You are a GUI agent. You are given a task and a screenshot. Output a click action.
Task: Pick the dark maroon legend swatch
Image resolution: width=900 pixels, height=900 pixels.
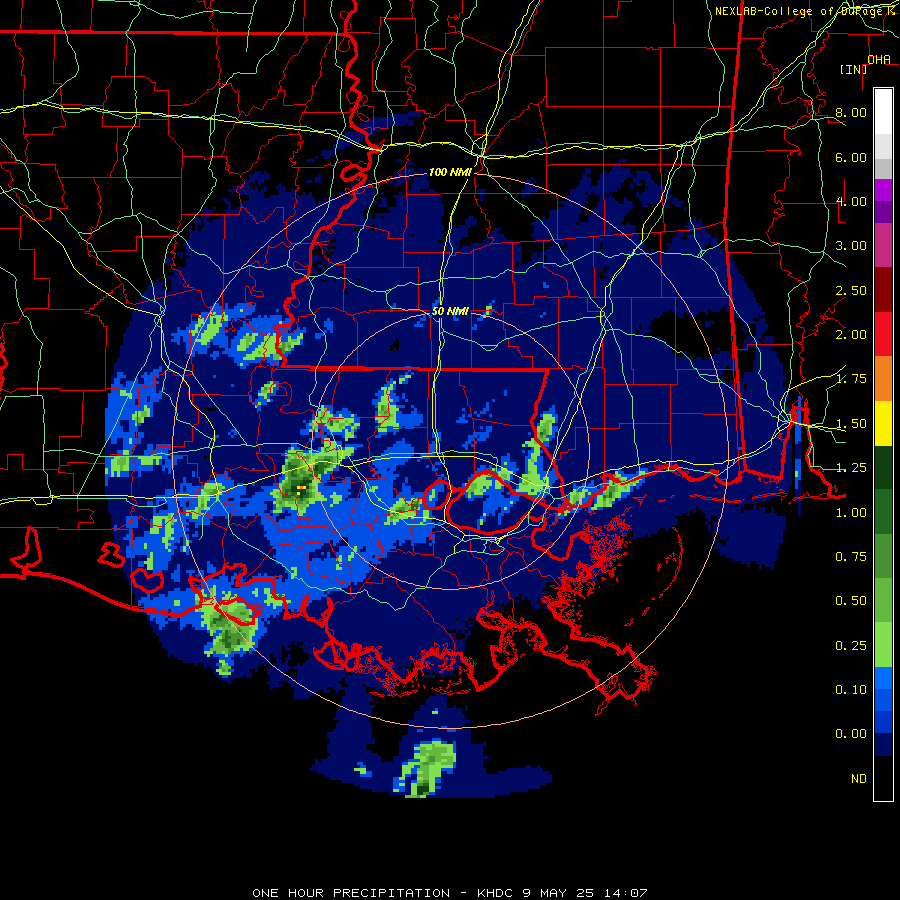click(x=883, y=290)
